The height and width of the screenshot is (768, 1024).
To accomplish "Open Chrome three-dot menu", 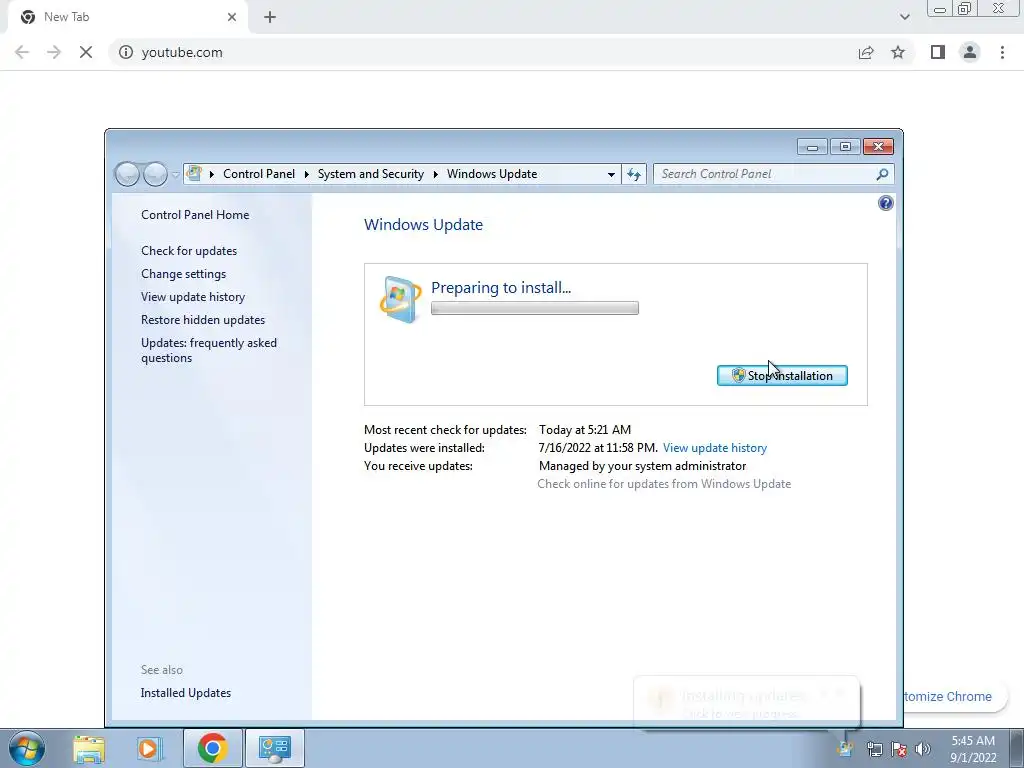I will 1002,52.
